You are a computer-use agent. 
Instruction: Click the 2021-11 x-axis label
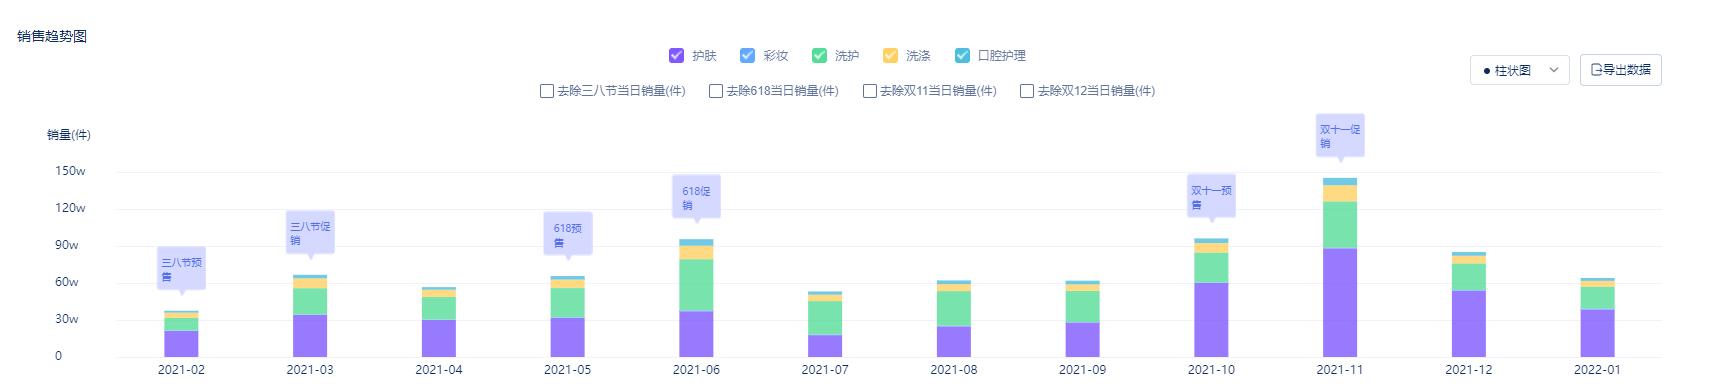tap(1340, 370)
